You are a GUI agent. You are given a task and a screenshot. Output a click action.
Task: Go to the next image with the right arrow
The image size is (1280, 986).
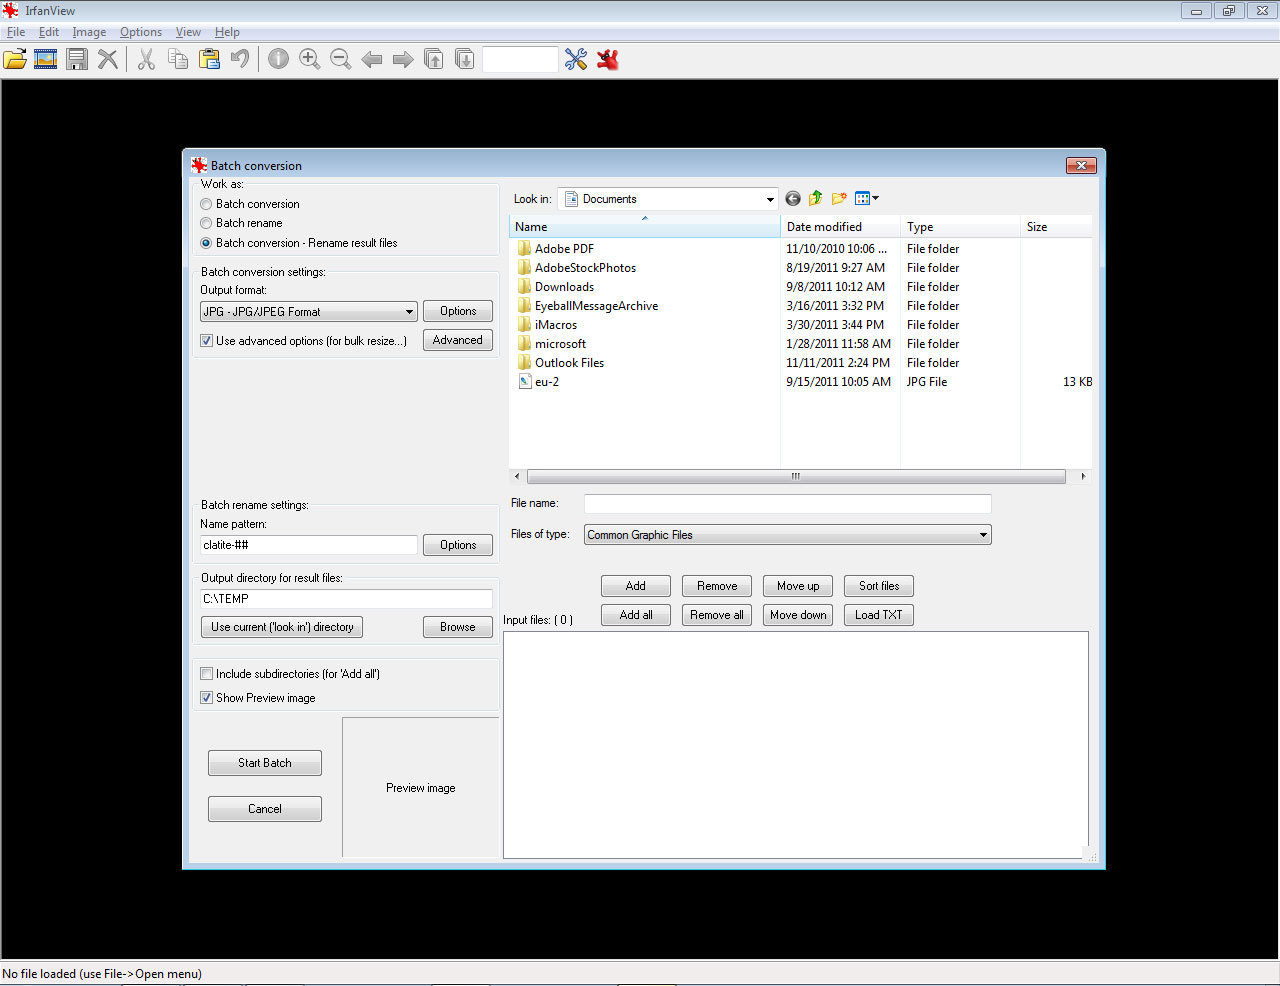click(403, 59)
